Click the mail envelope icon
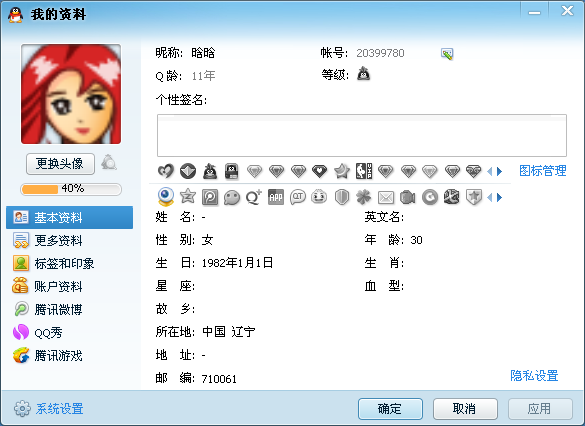The image size is (585, 426). [x=386, y=197]
